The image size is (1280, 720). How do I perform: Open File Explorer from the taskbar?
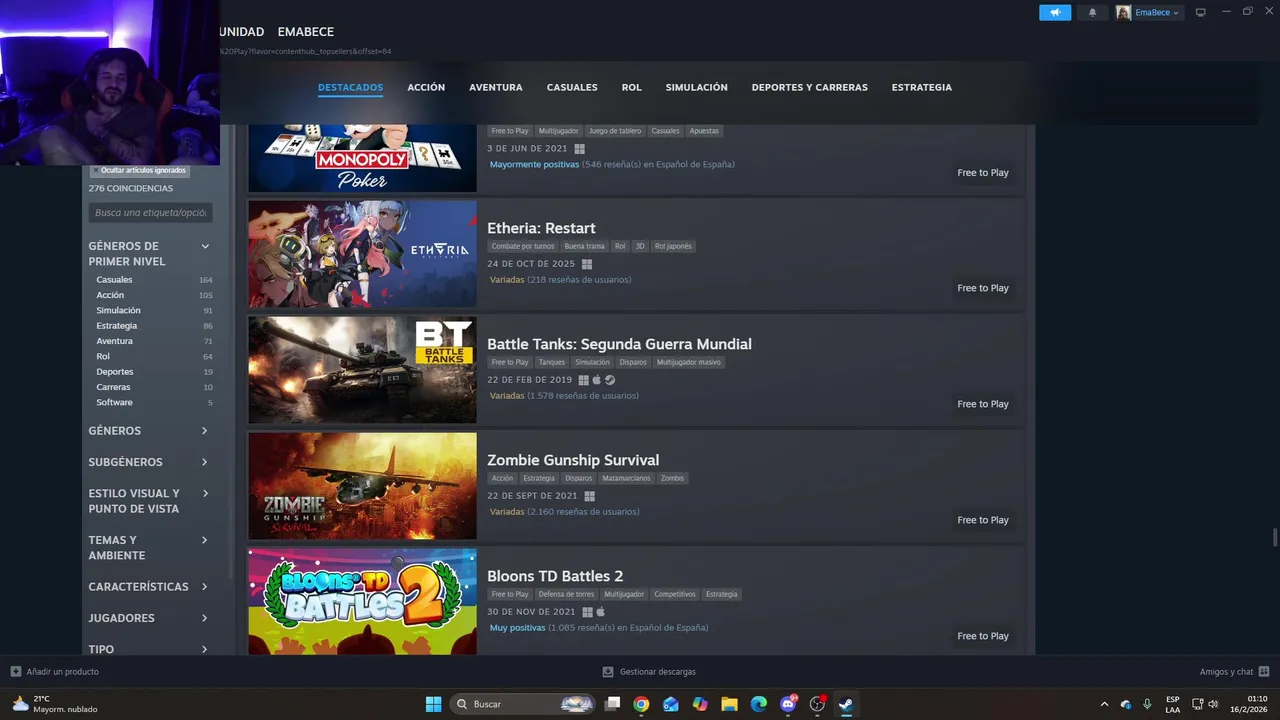coord(729,704)
